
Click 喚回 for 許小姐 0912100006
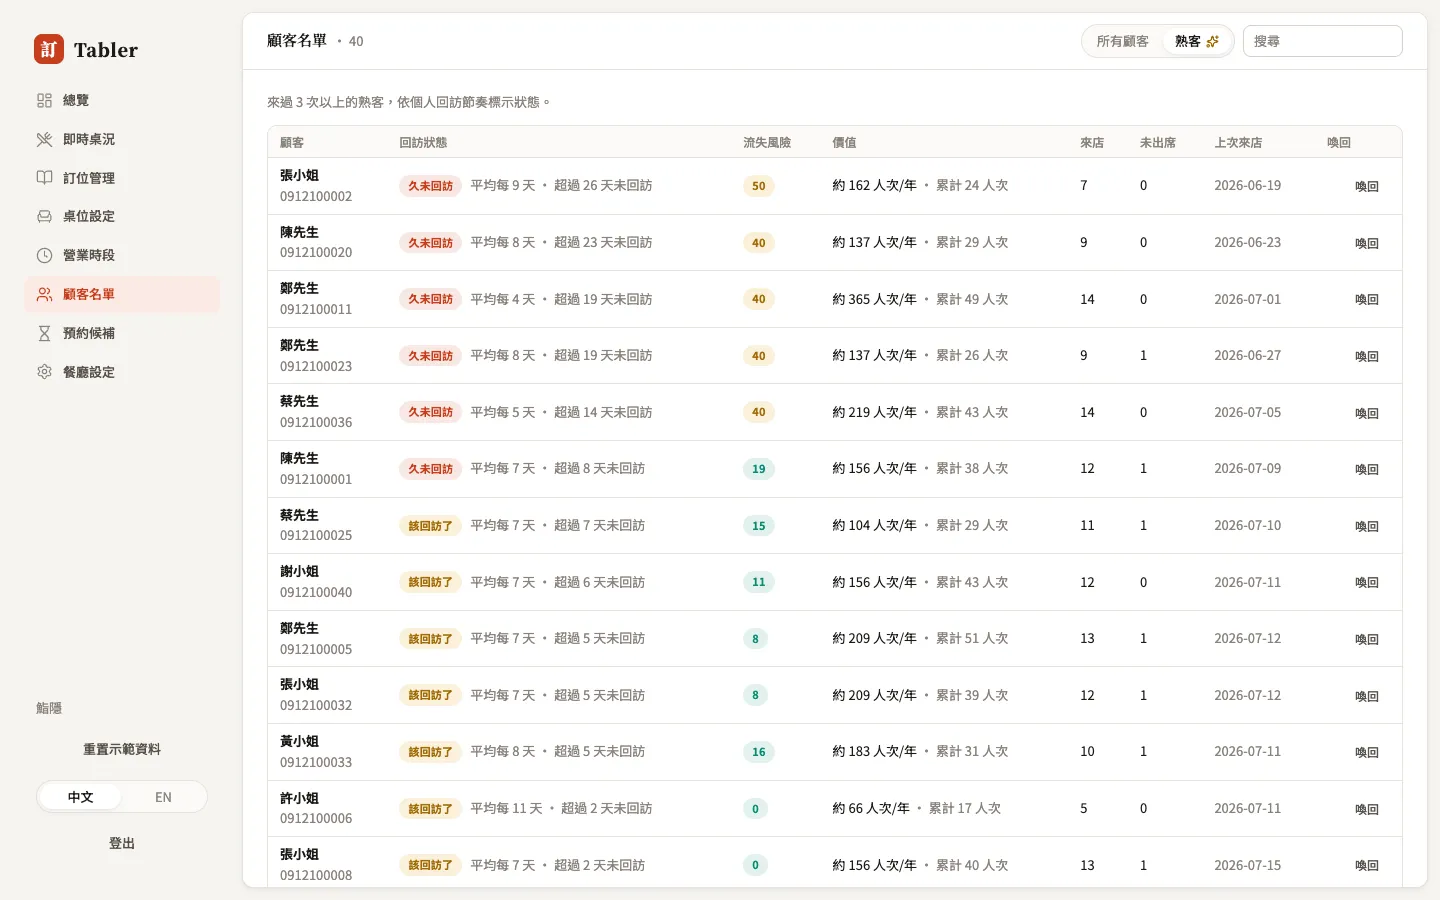1366,809
